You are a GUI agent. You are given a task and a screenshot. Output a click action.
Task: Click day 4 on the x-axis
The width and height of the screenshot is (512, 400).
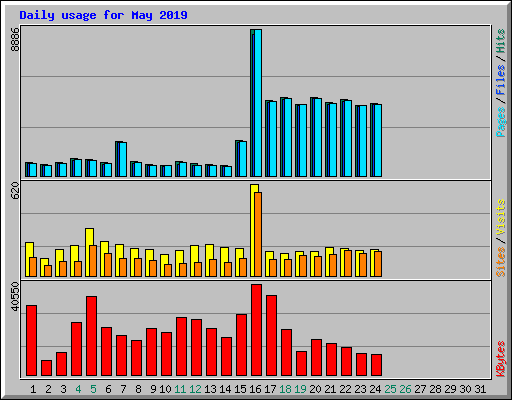tap(78, 389)
